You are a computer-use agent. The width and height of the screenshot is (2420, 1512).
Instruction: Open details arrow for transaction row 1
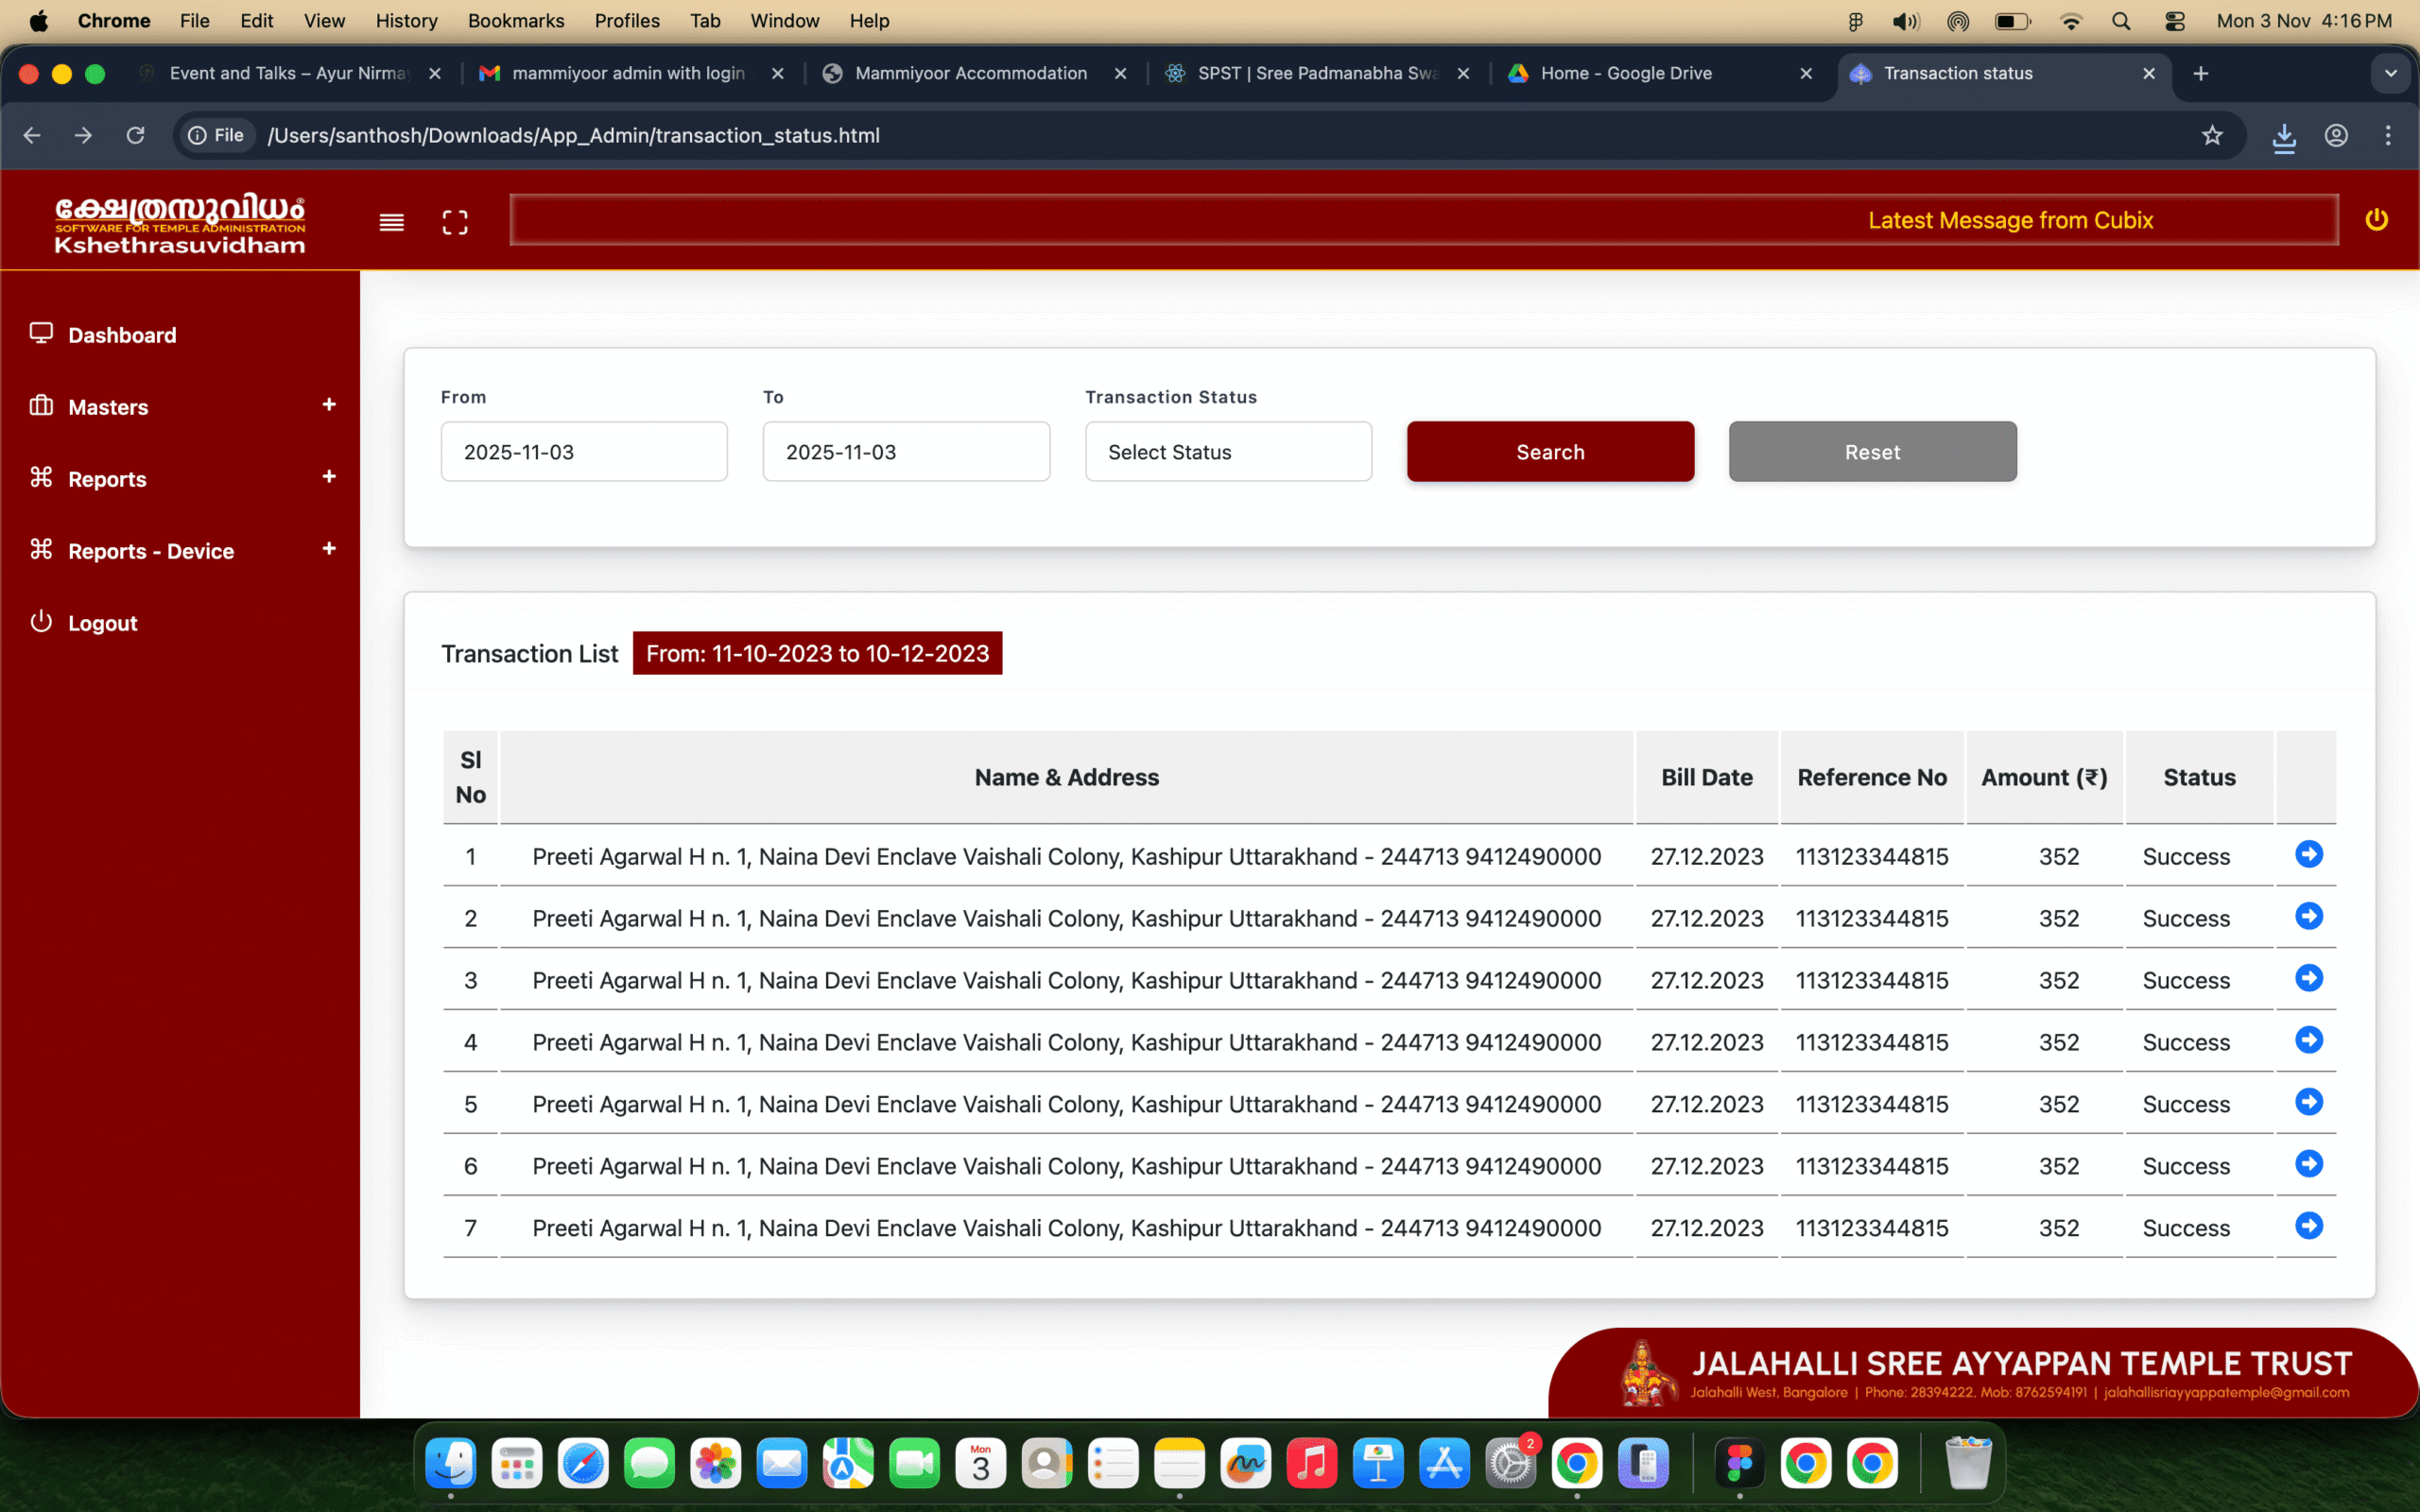tap(2308, 855)
